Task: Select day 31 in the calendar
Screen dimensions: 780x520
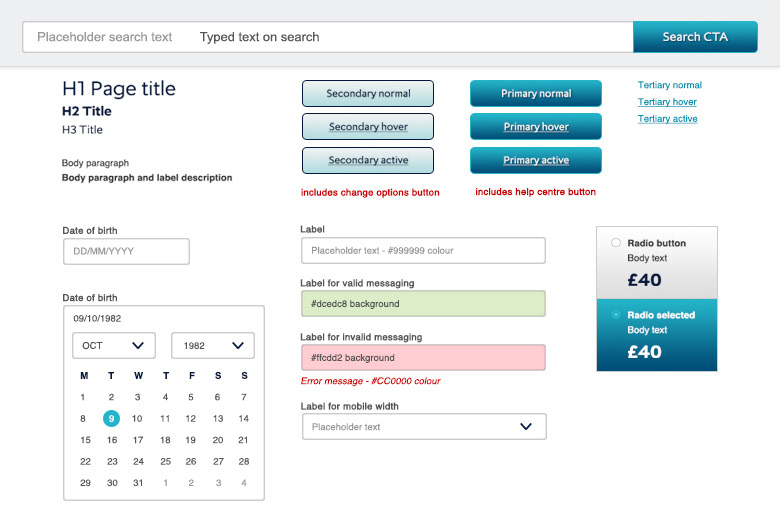Action: tap(138, 483)
